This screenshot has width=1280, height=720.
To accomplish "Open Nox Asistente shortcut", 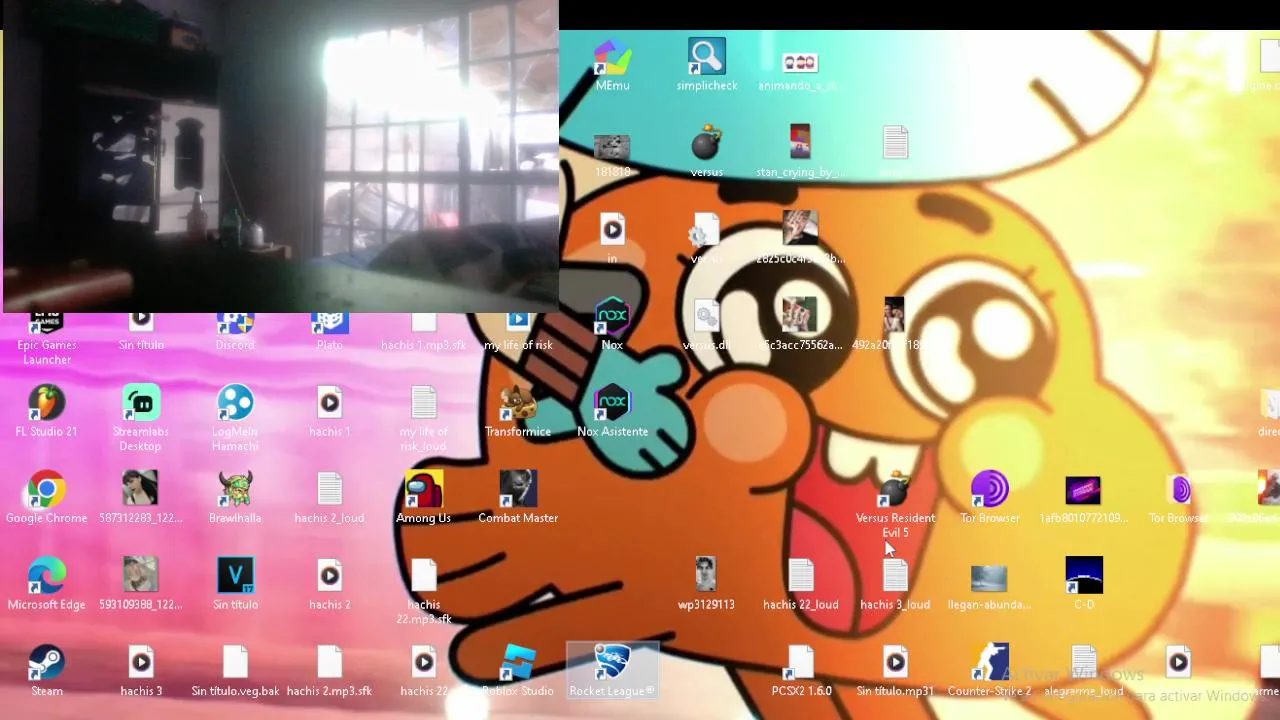I will tap(612, 412).
